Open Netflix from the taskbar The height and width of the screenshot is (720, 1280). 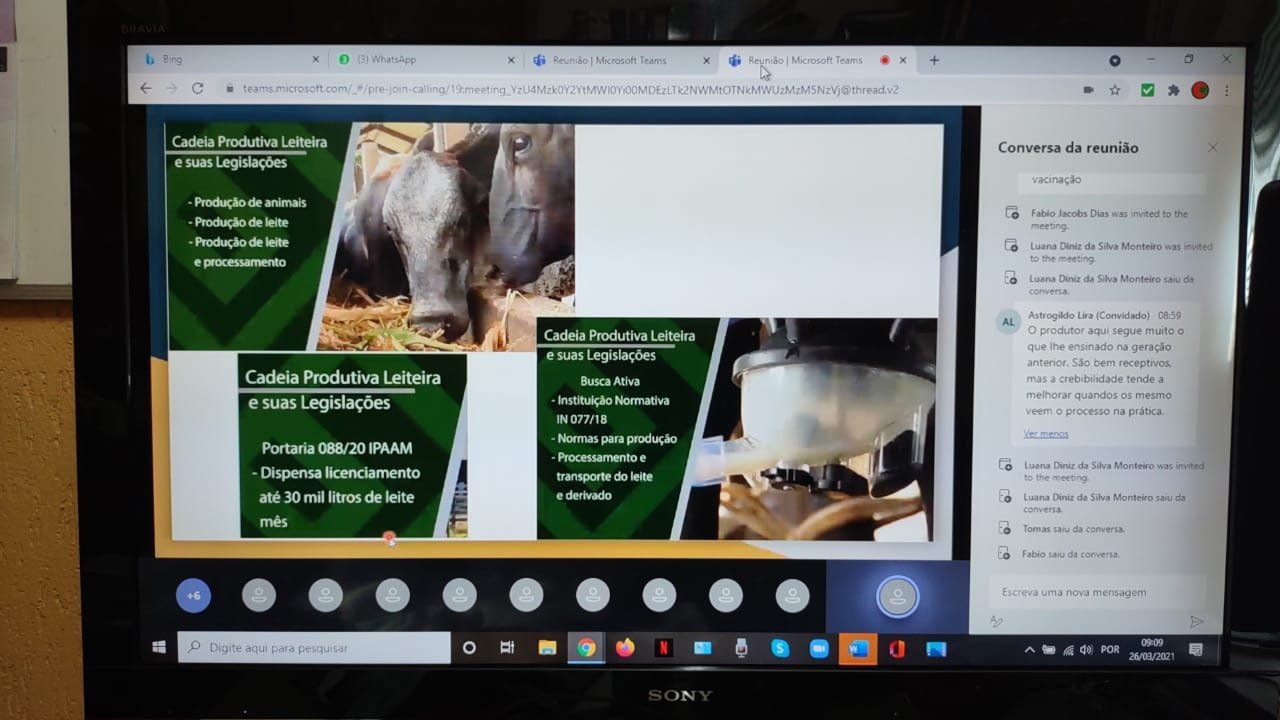tap(663, 648)
